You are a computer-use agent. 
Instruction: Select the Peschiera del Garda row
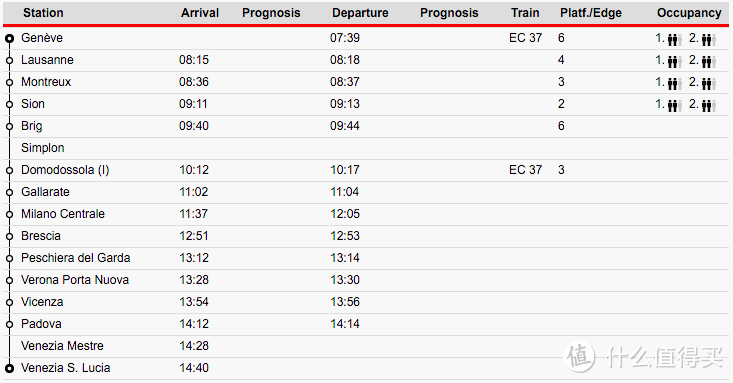tap(366, 258)
